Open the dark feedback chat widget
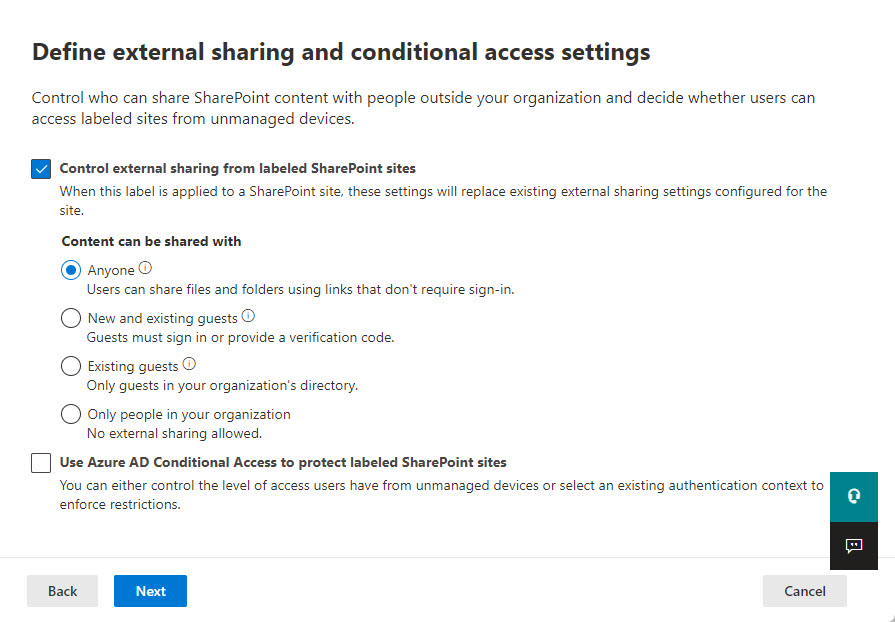Image resolution: width=895 pixels, height=622 pixels. coord(853,545)
